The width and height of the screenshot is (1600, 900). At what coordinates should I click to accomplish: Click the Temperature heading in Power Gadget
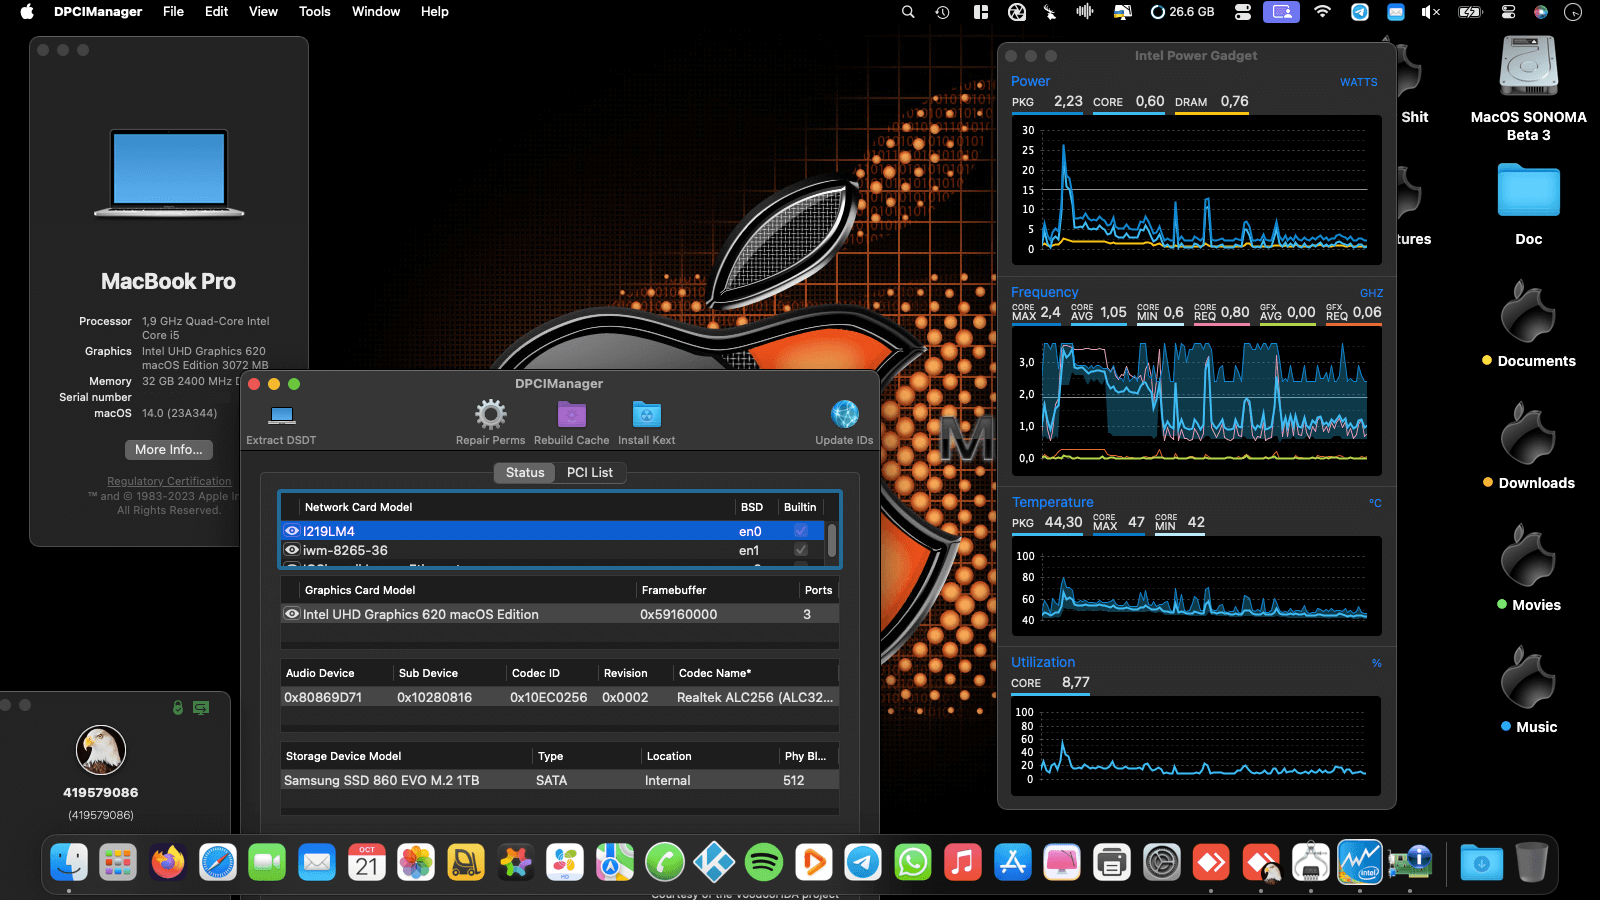pos(1052,502)
